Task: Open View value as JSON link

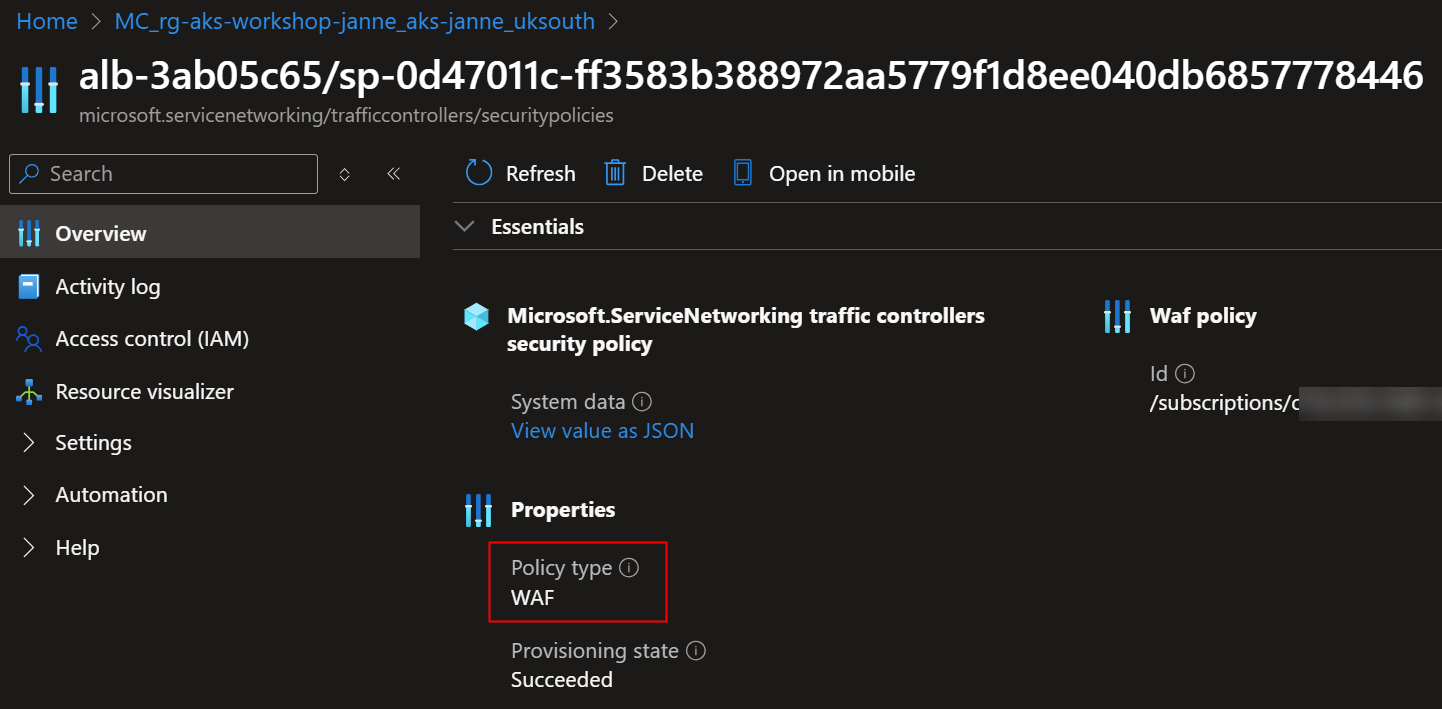Action: point(602,430)
